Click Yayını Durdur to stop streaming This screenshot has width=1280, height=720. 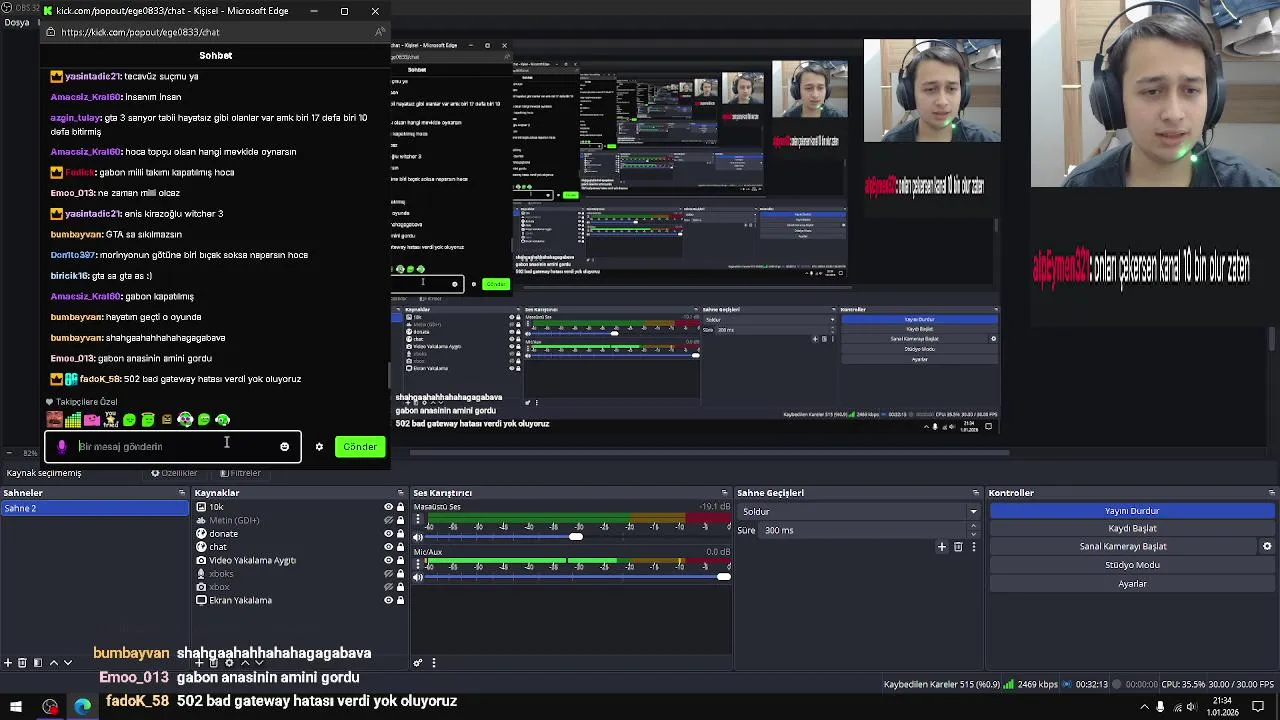[1132, 511]
